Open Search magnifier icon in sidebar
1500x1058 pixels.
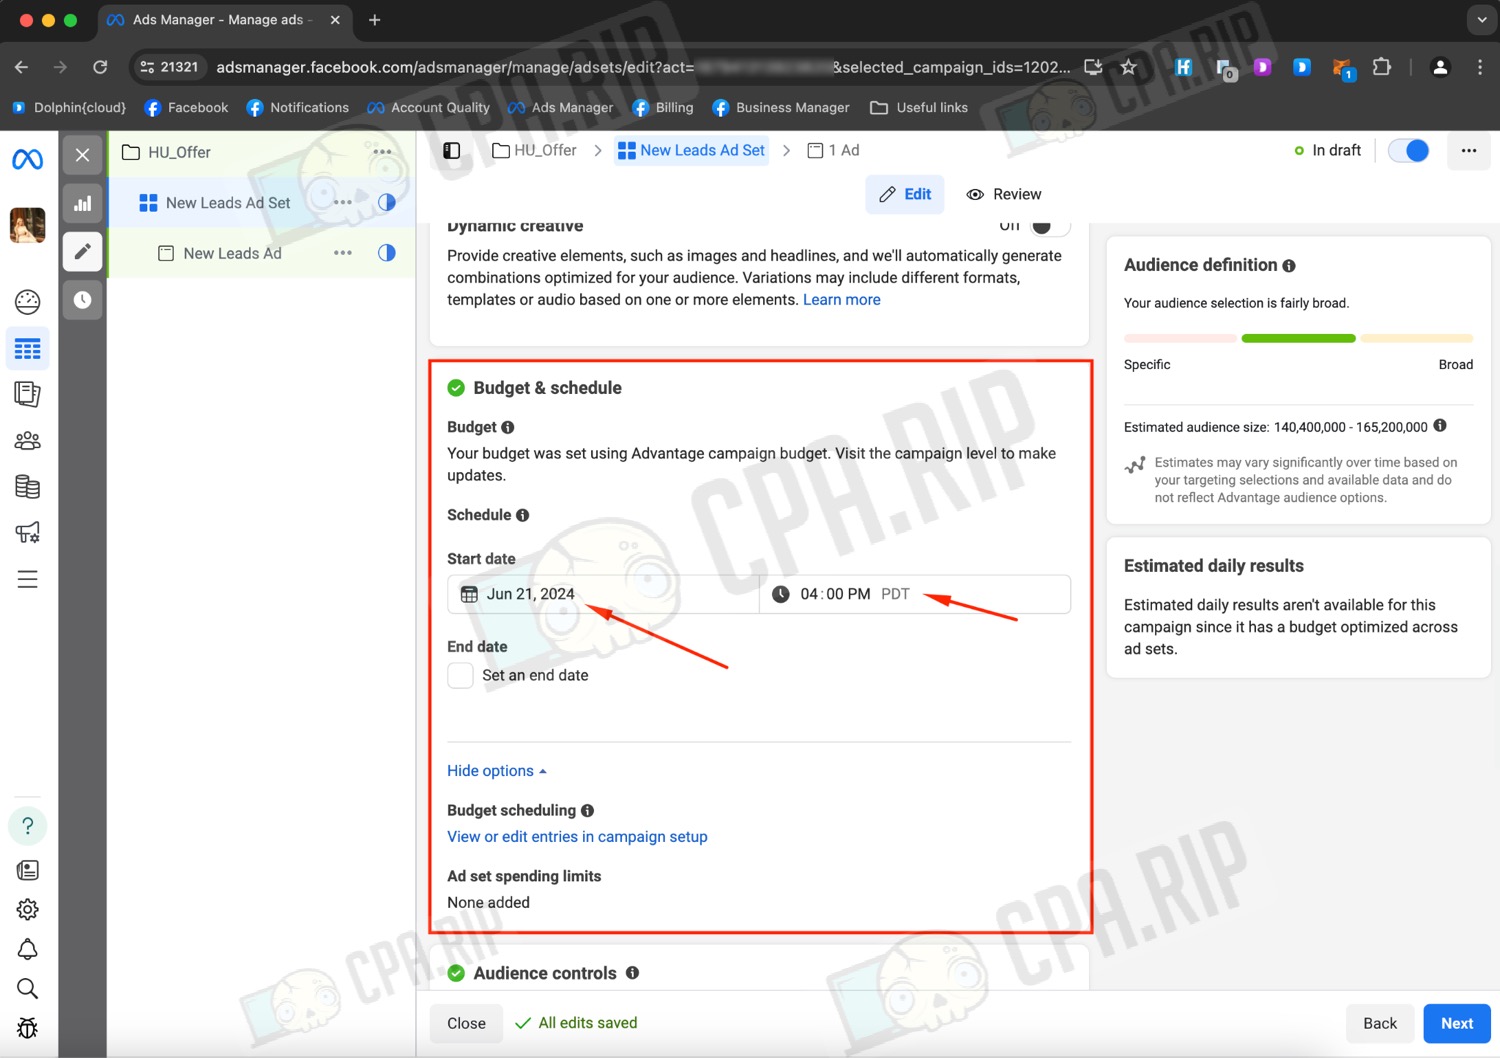[27, 989]
